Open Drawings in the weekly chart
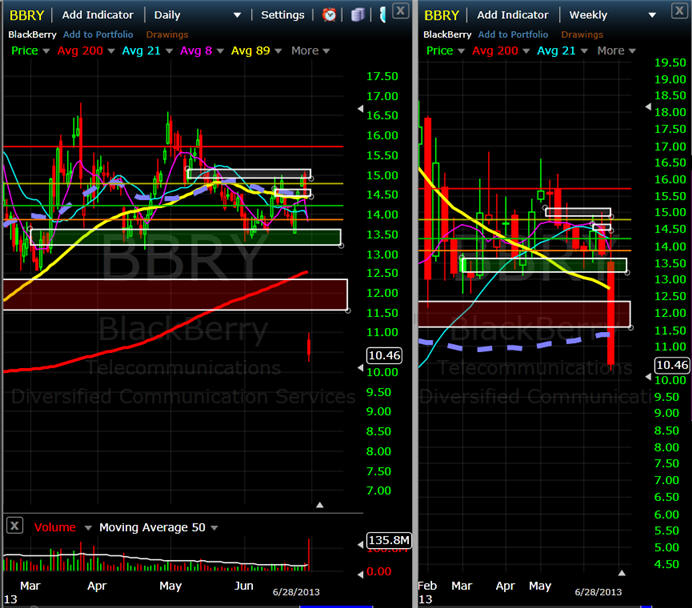Viewport: 692px width, 608px height. [581, 34]
